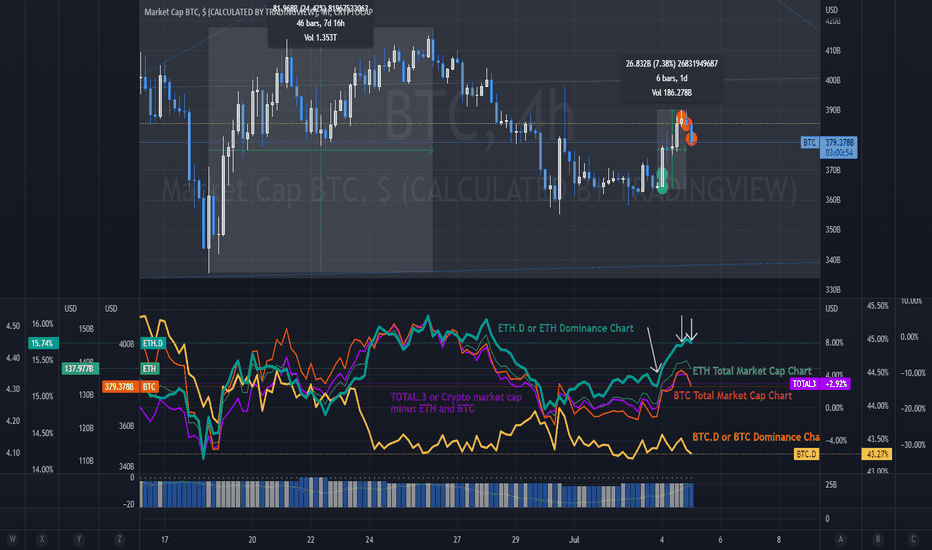Click the X scale badge

pyautogui.click(x=42, y=539)
